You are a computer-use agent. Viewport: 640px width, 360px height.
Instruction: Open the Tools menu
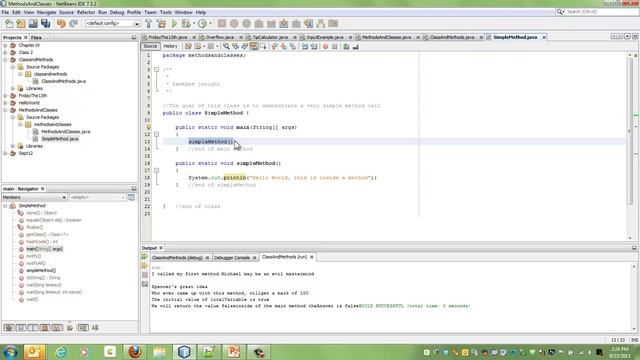(x=165, y=13)
